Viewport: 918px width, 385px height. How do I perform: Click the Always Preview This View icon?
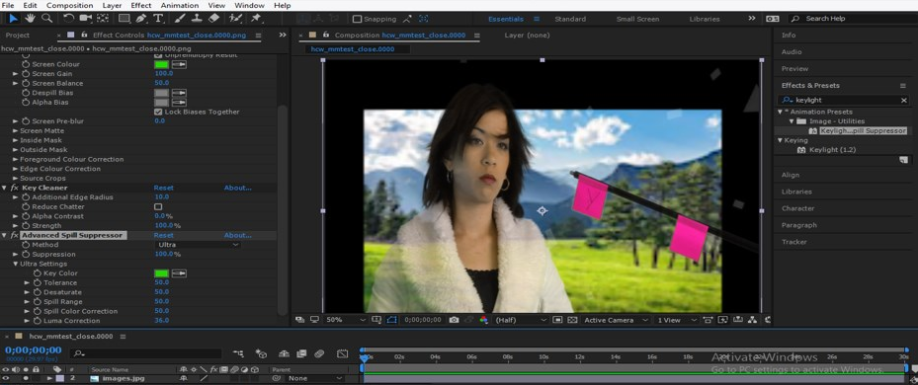(300, 320)
